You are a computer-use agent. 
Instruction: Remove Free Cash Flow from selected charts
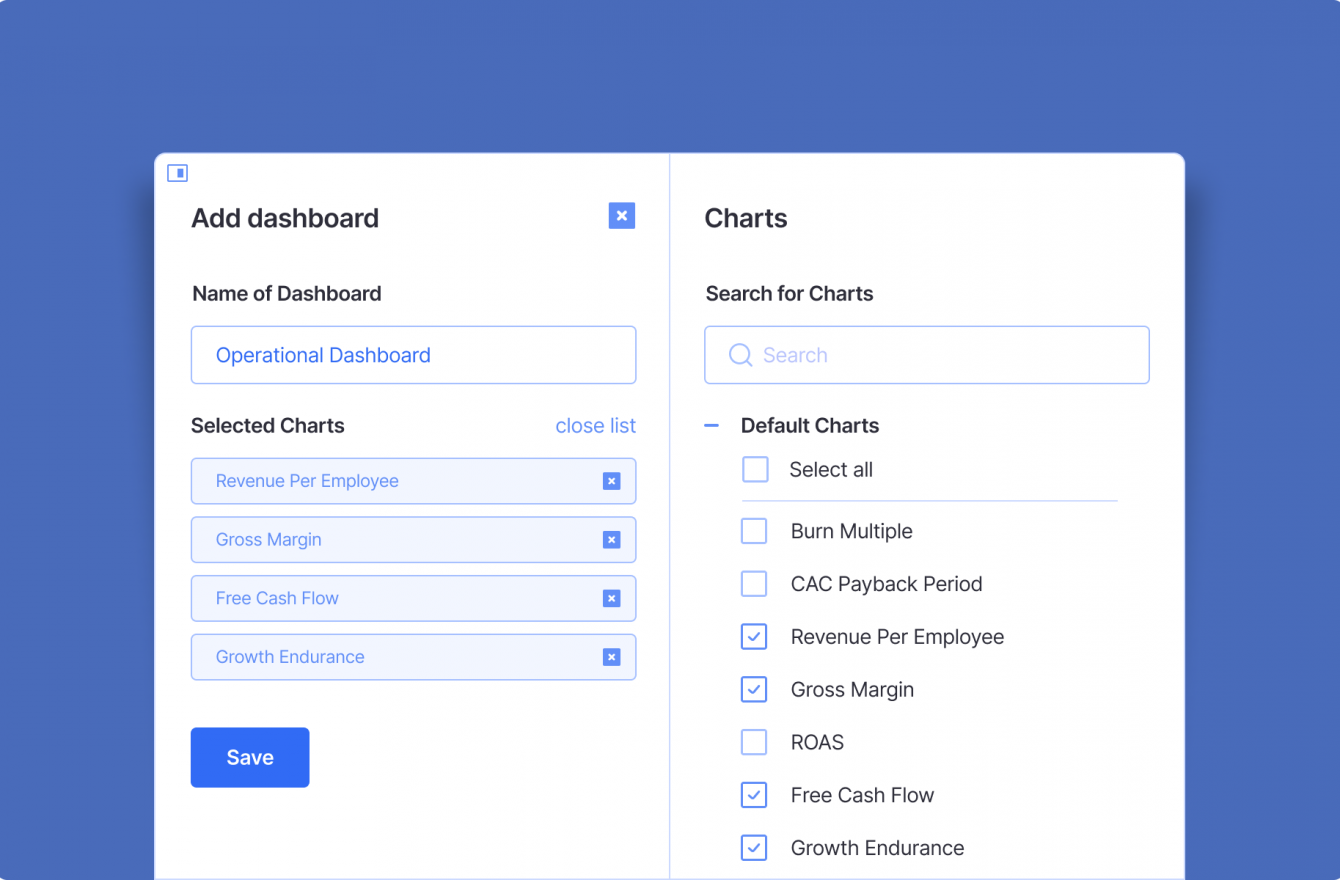pos(611,598)
